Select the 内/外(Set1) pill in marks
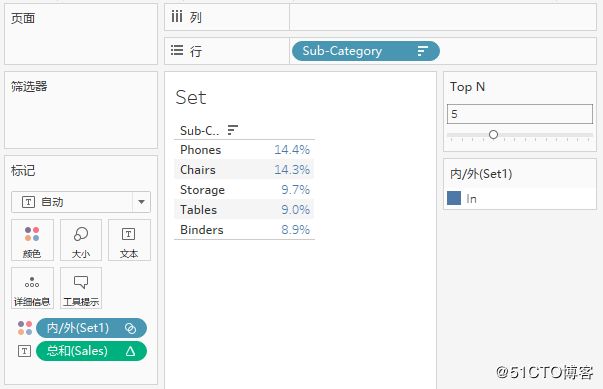The image size is (603, 389). pos(91,328)
